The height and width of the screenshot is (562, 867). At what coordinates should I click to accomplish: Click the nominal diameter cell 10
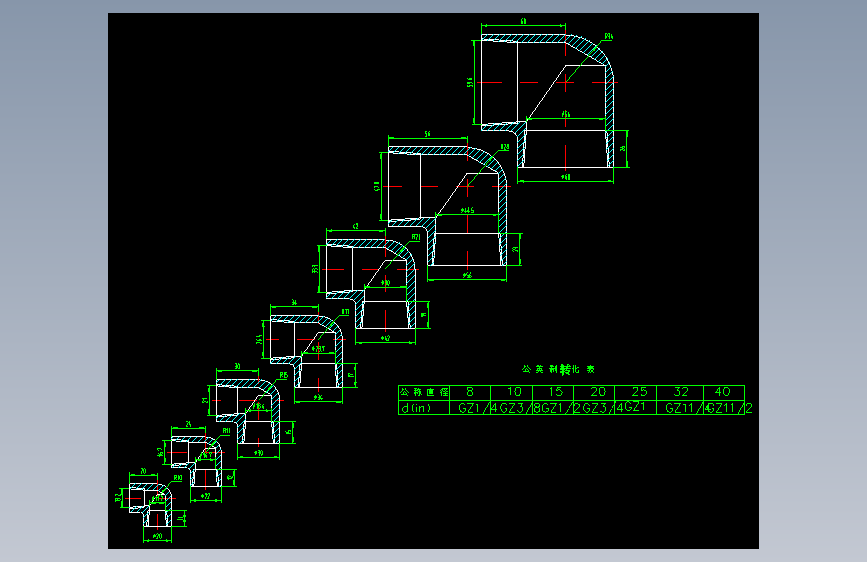pos(511,392)
